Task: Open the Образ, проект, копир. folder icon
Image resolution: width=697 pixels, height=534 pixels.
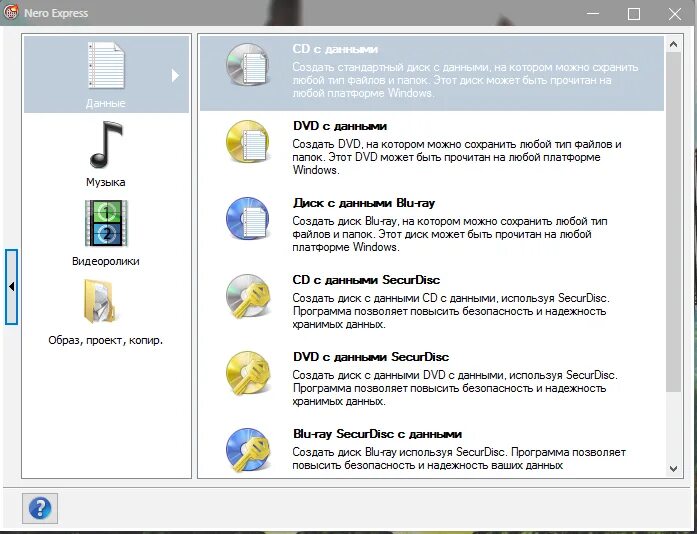Action: [100, 302]
